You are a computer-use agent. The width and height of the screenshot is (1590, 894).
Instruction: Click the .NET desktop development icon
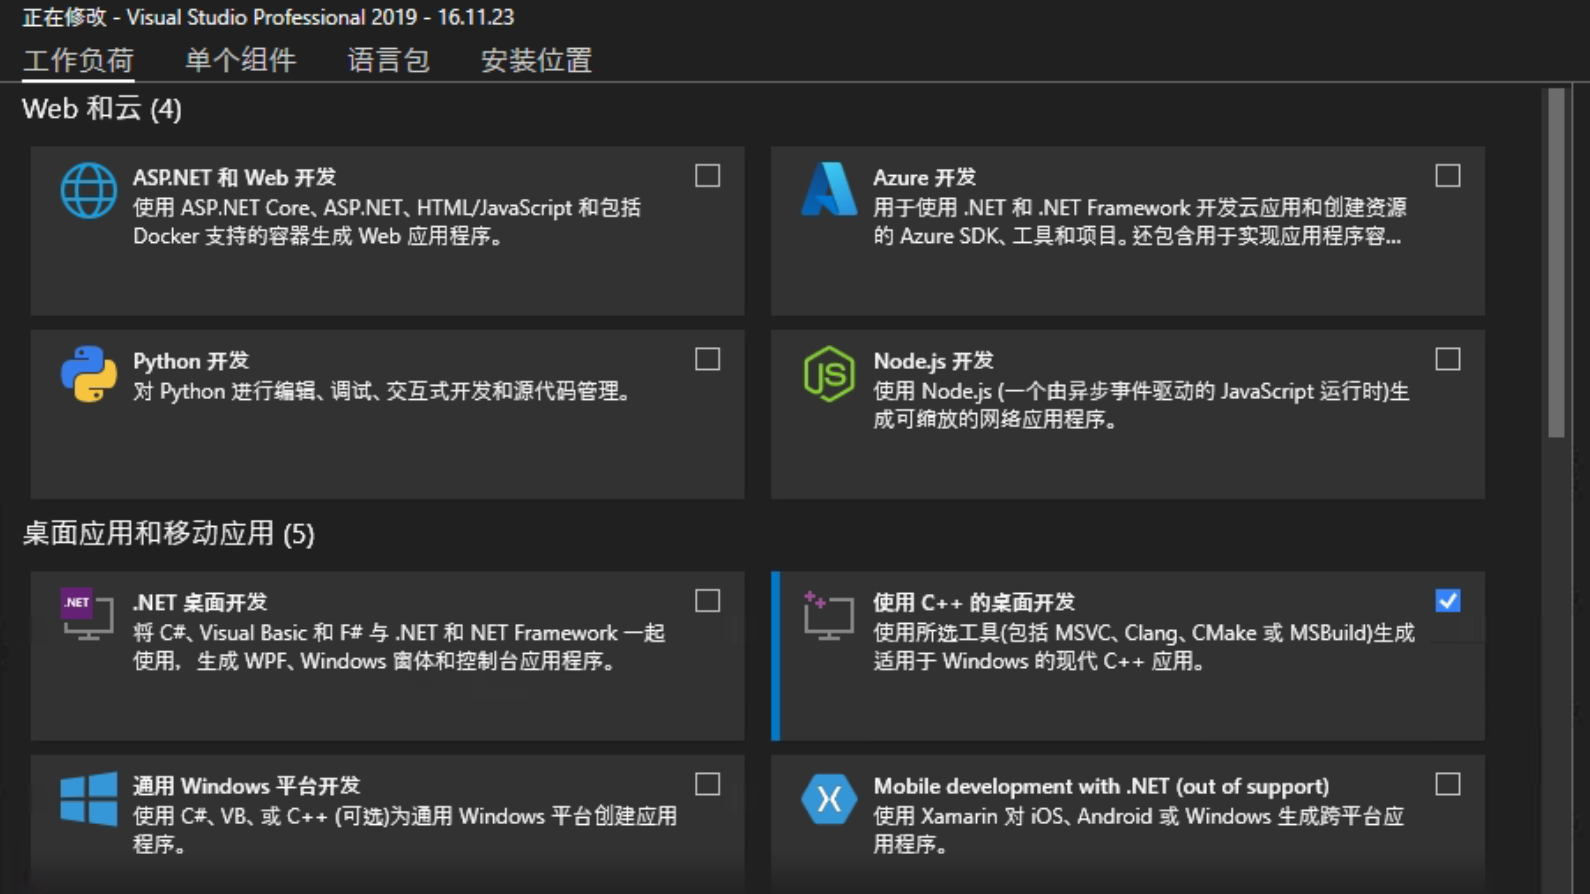click(87, 613)
